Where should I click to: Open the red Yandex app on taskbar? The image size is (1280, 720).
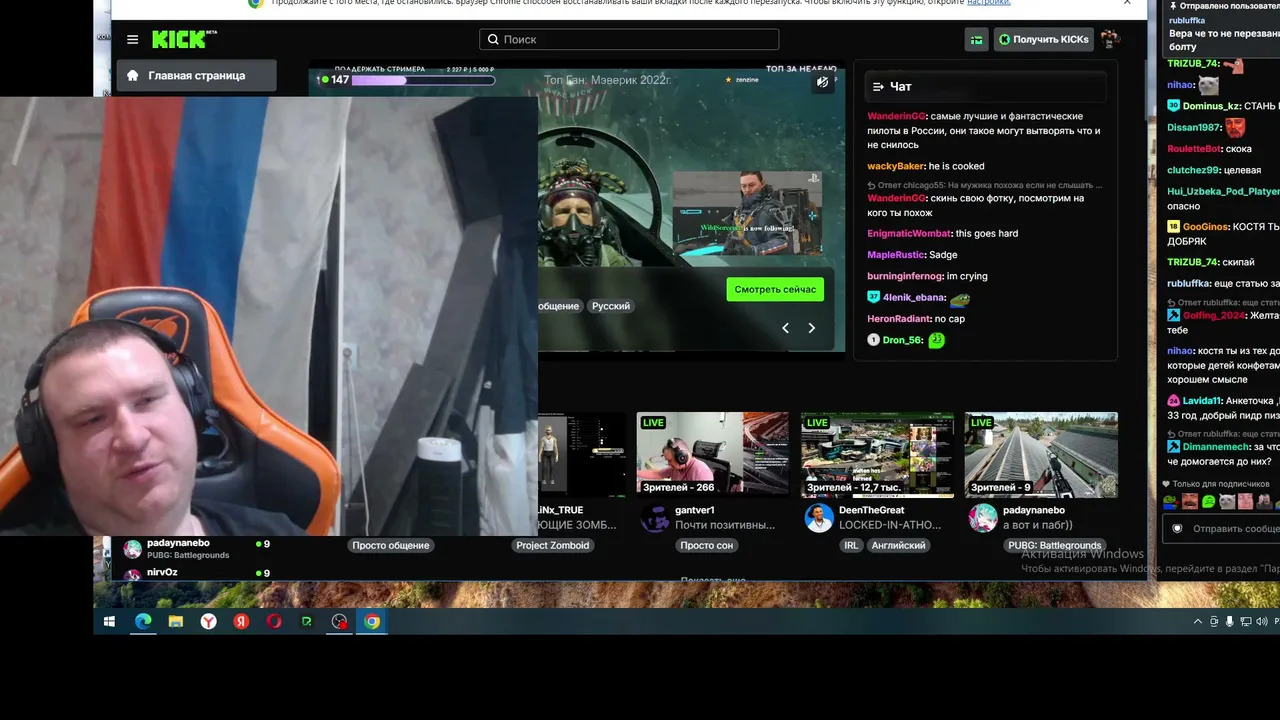pos(241,621)
